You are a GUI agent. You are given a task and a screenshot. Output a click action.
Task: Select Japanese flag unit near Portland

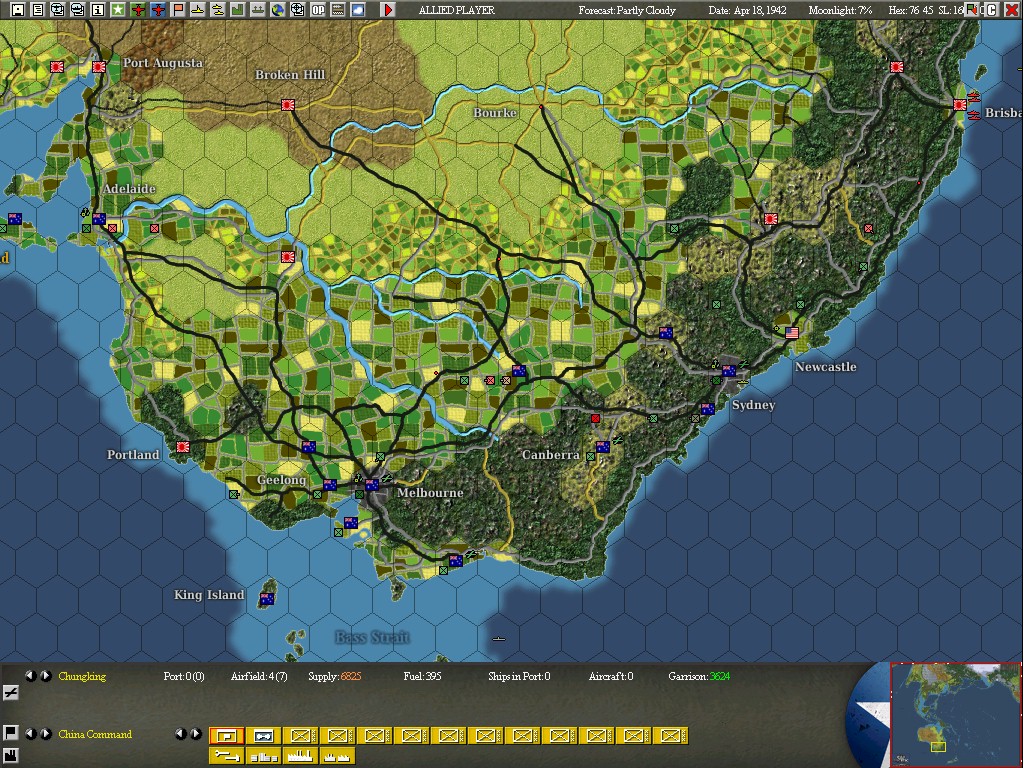(x=184, y=447)
